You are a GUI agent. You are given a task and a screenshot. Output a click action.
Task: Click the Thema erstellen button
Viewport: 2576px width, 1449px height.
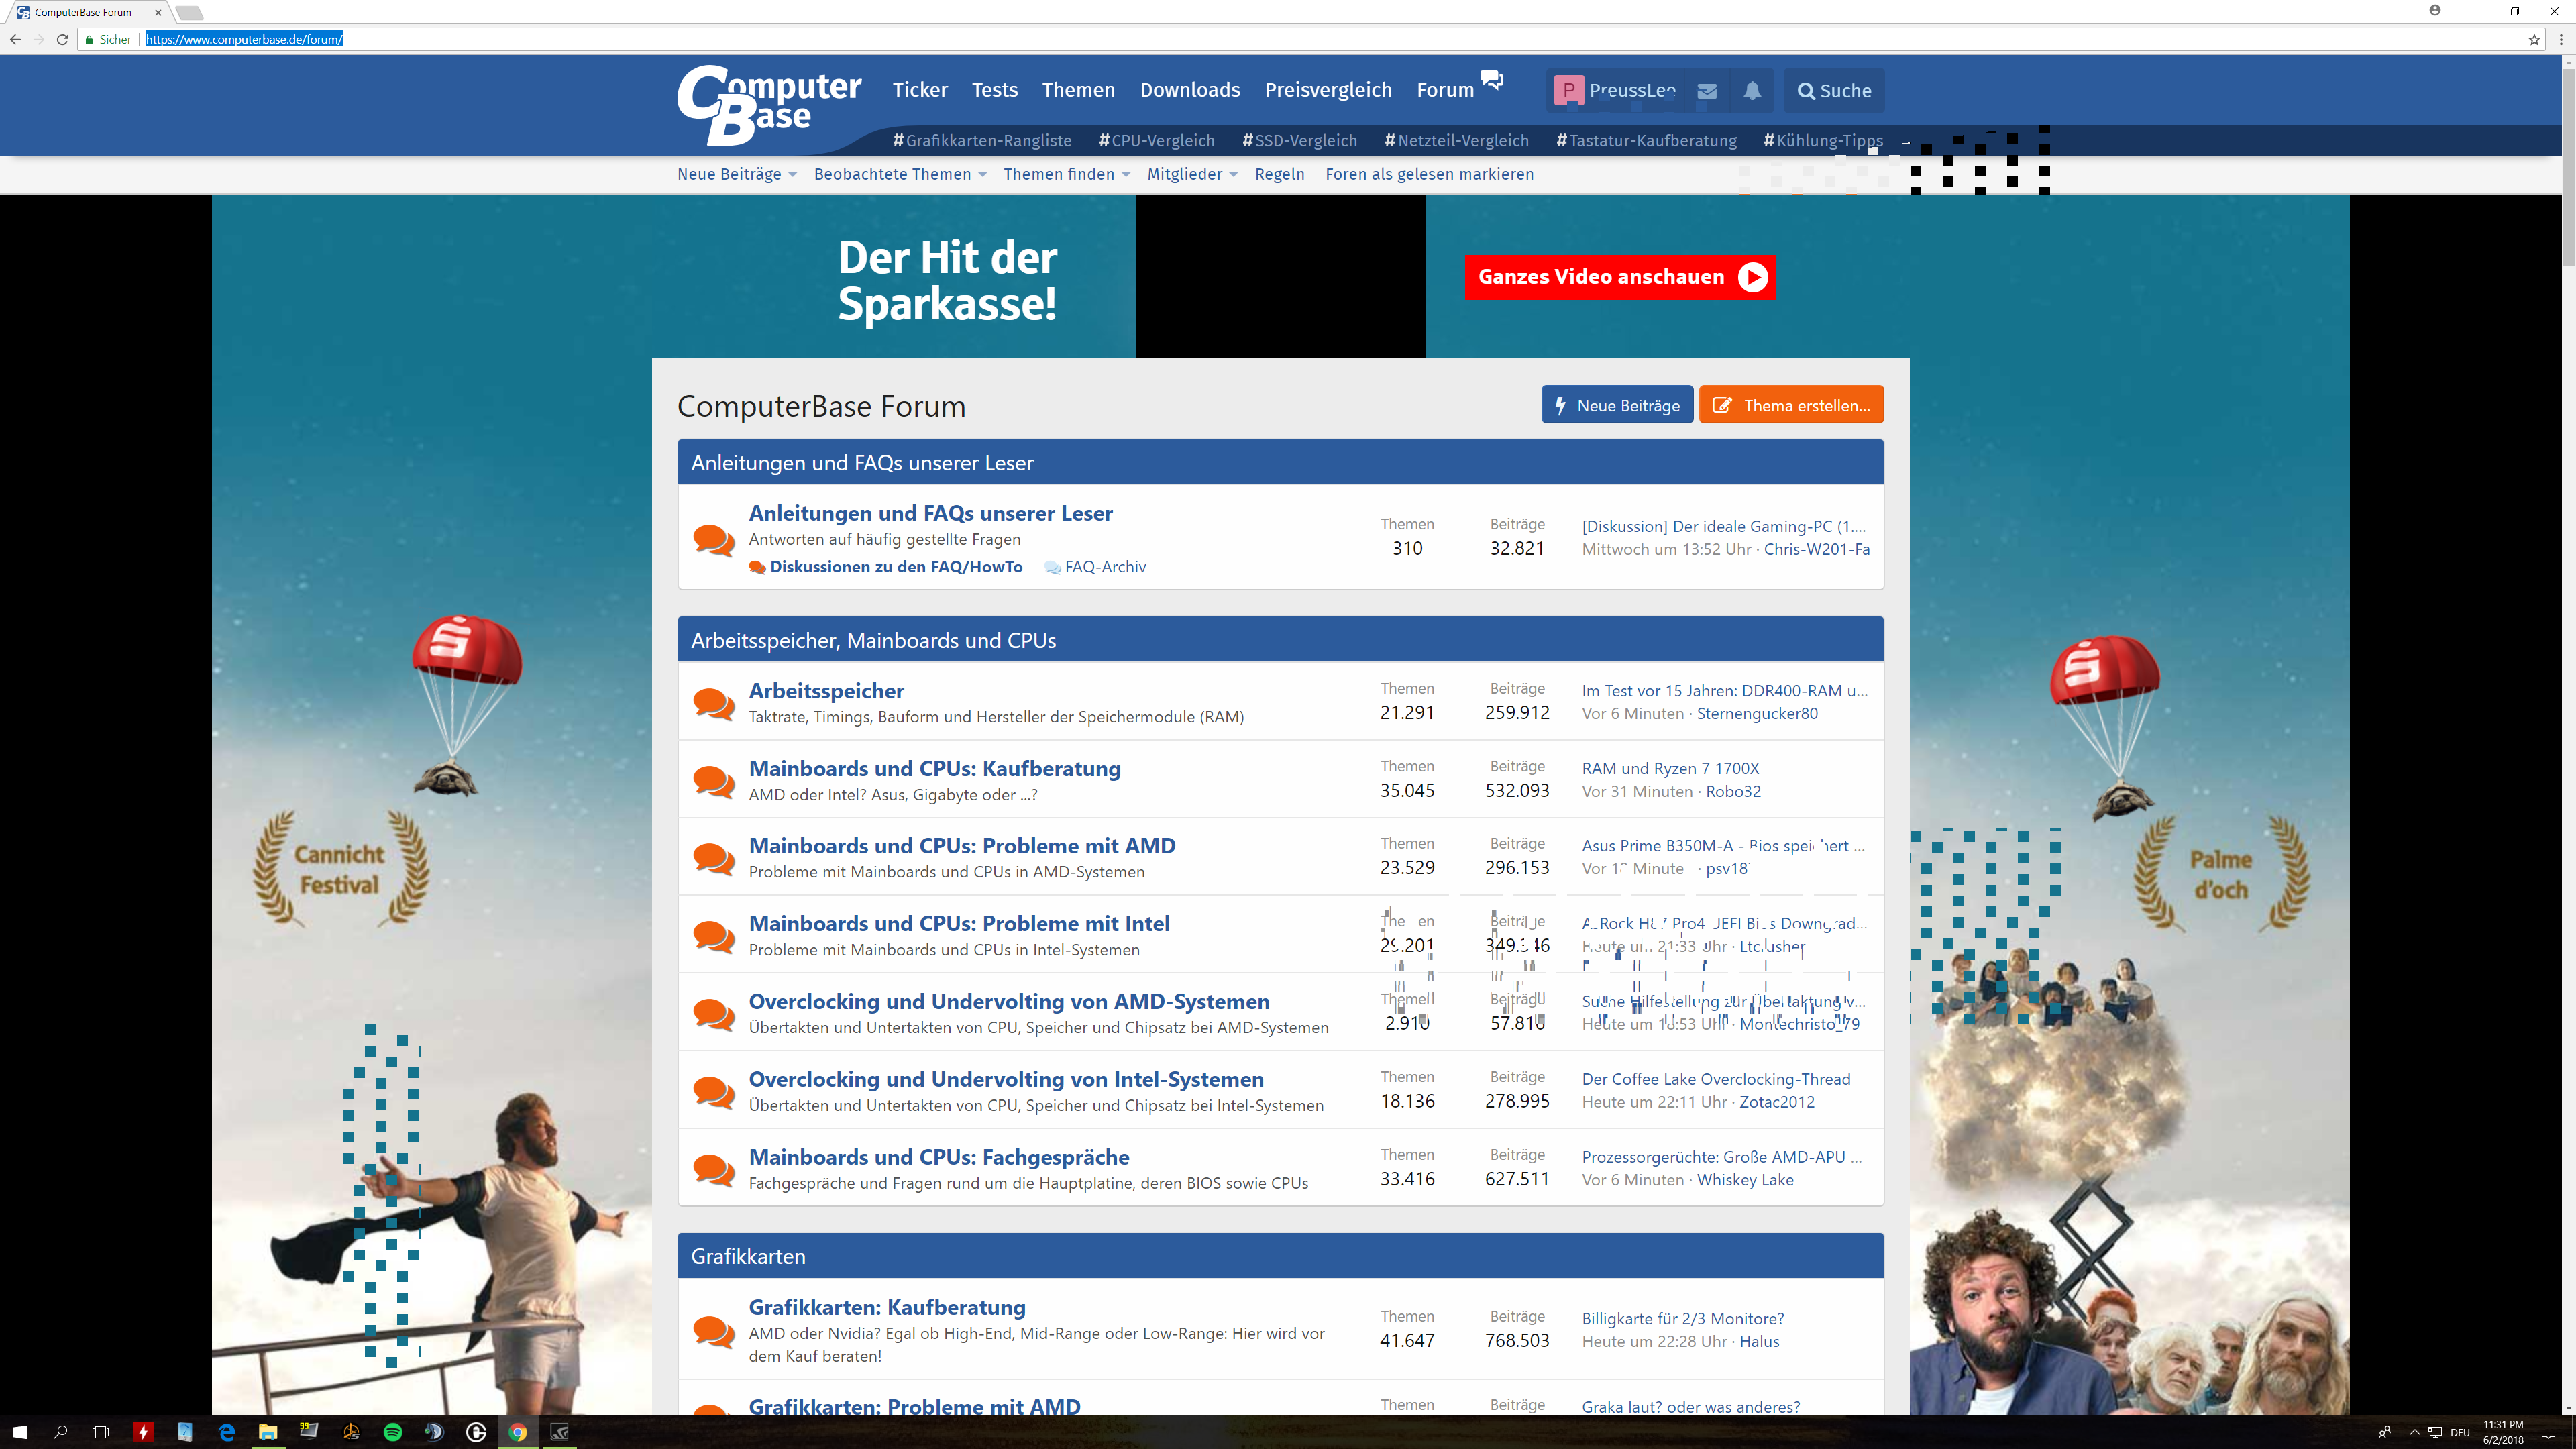1791,405
